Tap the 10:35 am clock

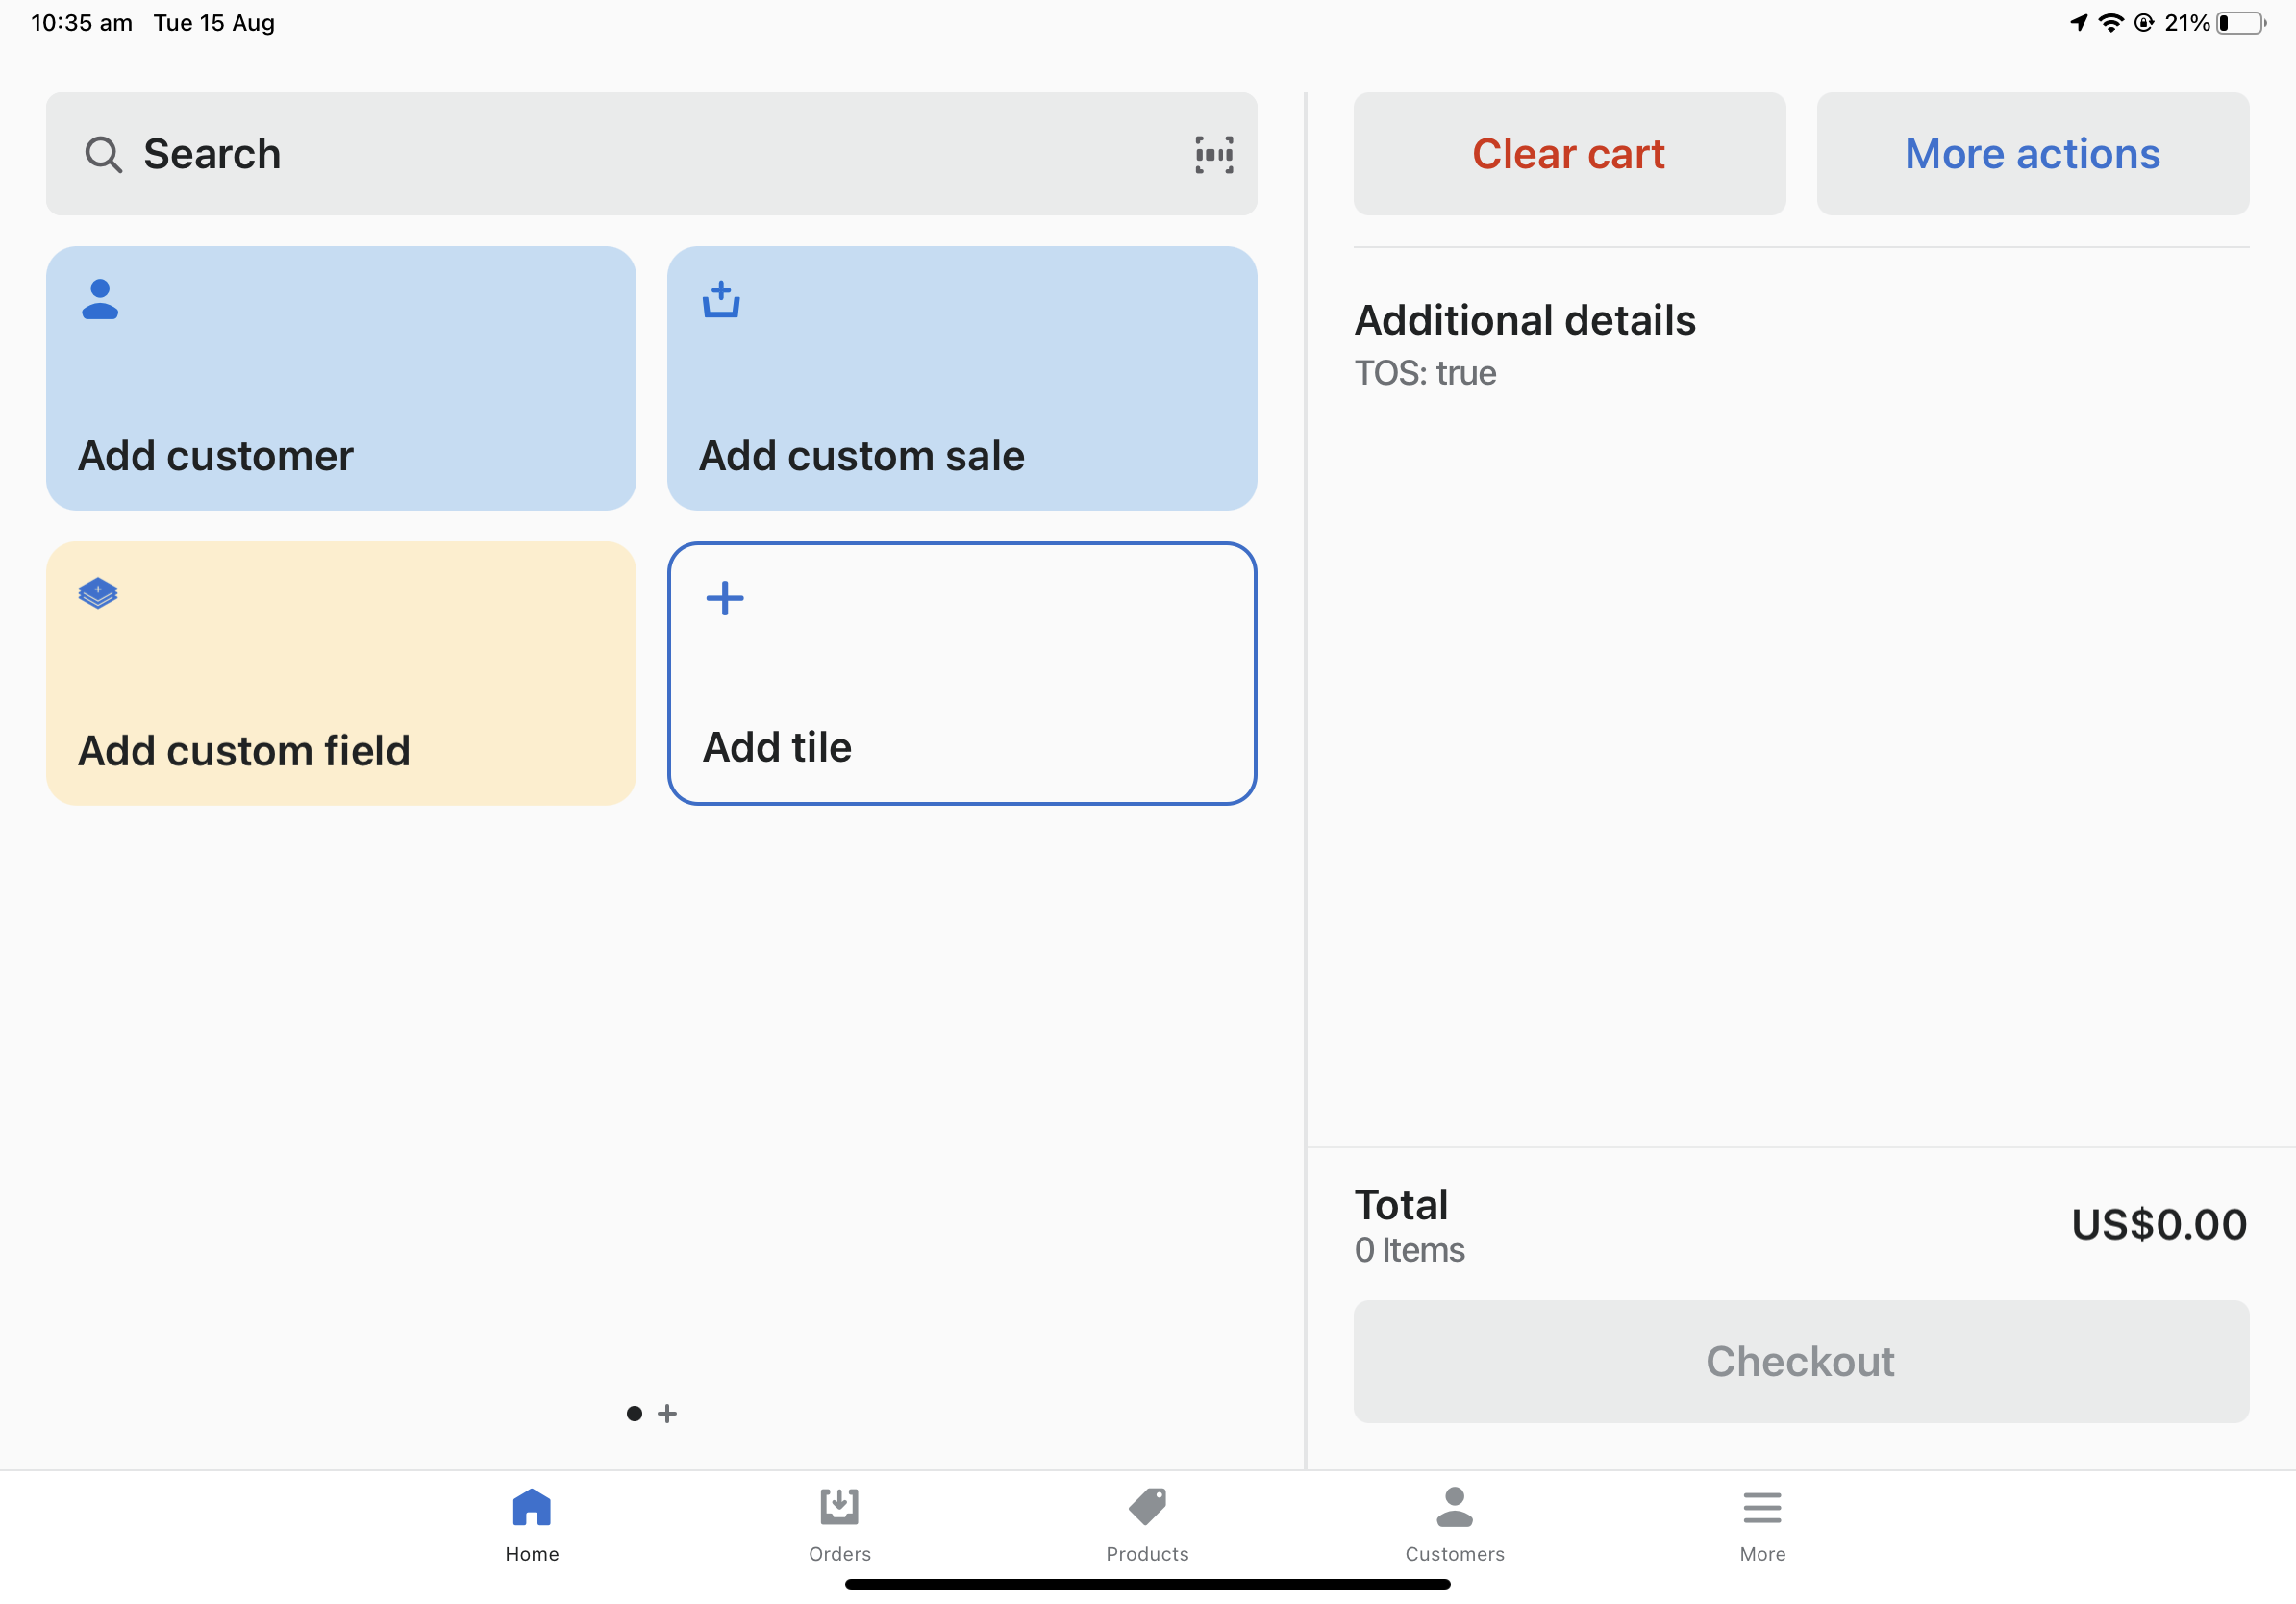coord(82,23)
